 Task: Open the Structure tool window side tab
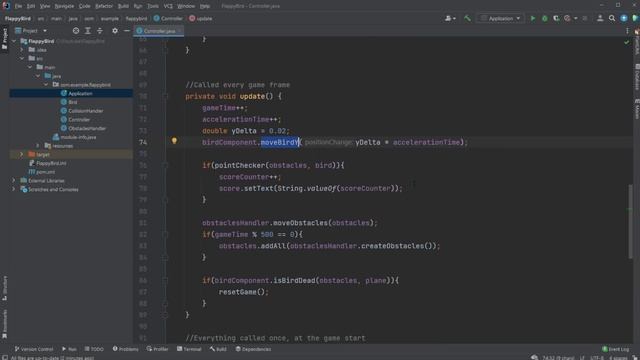(4, 288)
